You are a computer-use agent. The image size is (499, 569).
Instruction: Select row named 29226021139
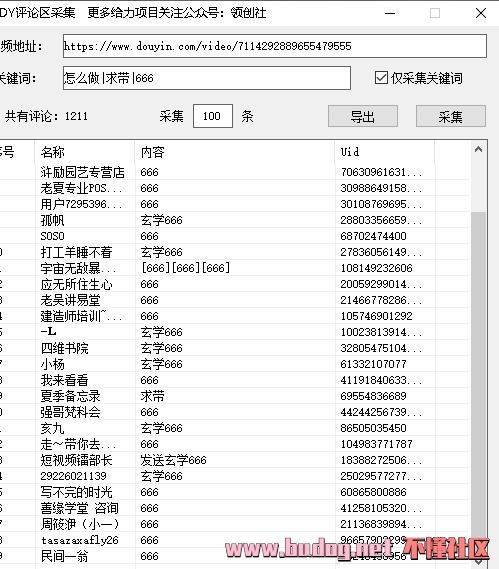point(234,476)
